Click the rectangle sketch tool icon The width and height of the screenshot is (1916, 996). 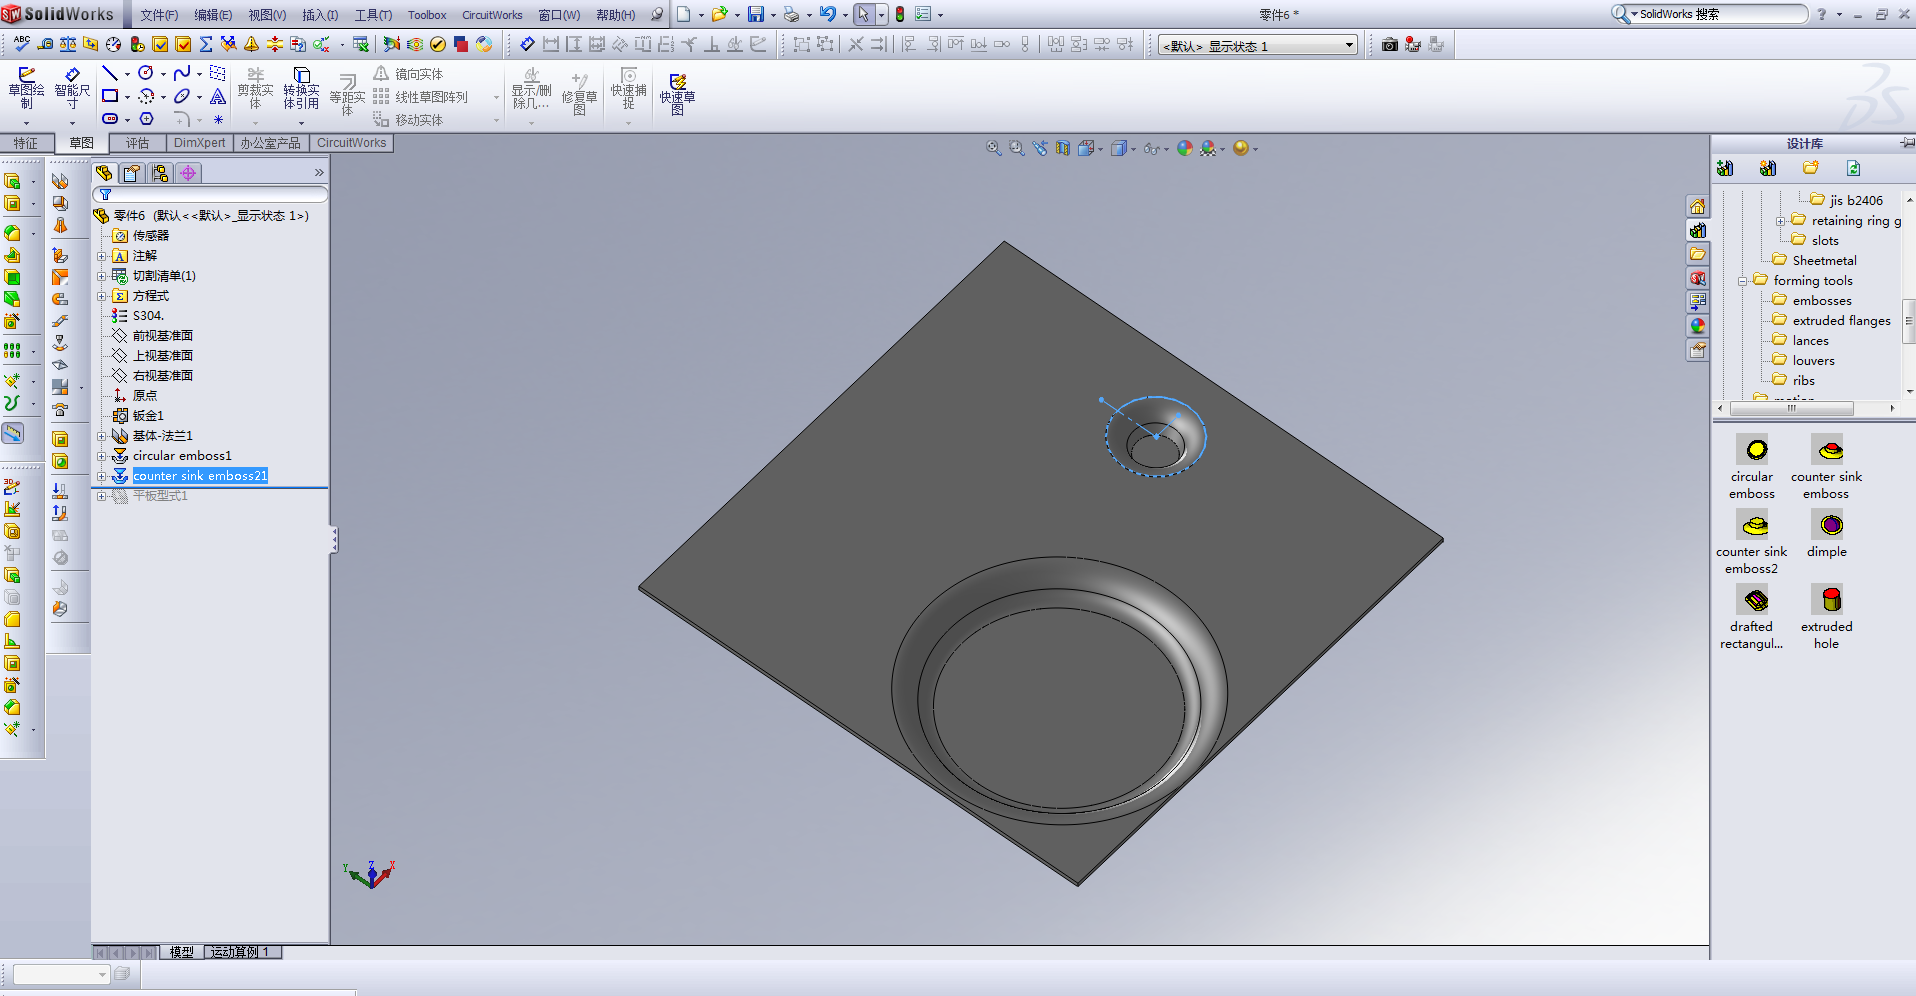pyautogui.click(x=112, y=96)
